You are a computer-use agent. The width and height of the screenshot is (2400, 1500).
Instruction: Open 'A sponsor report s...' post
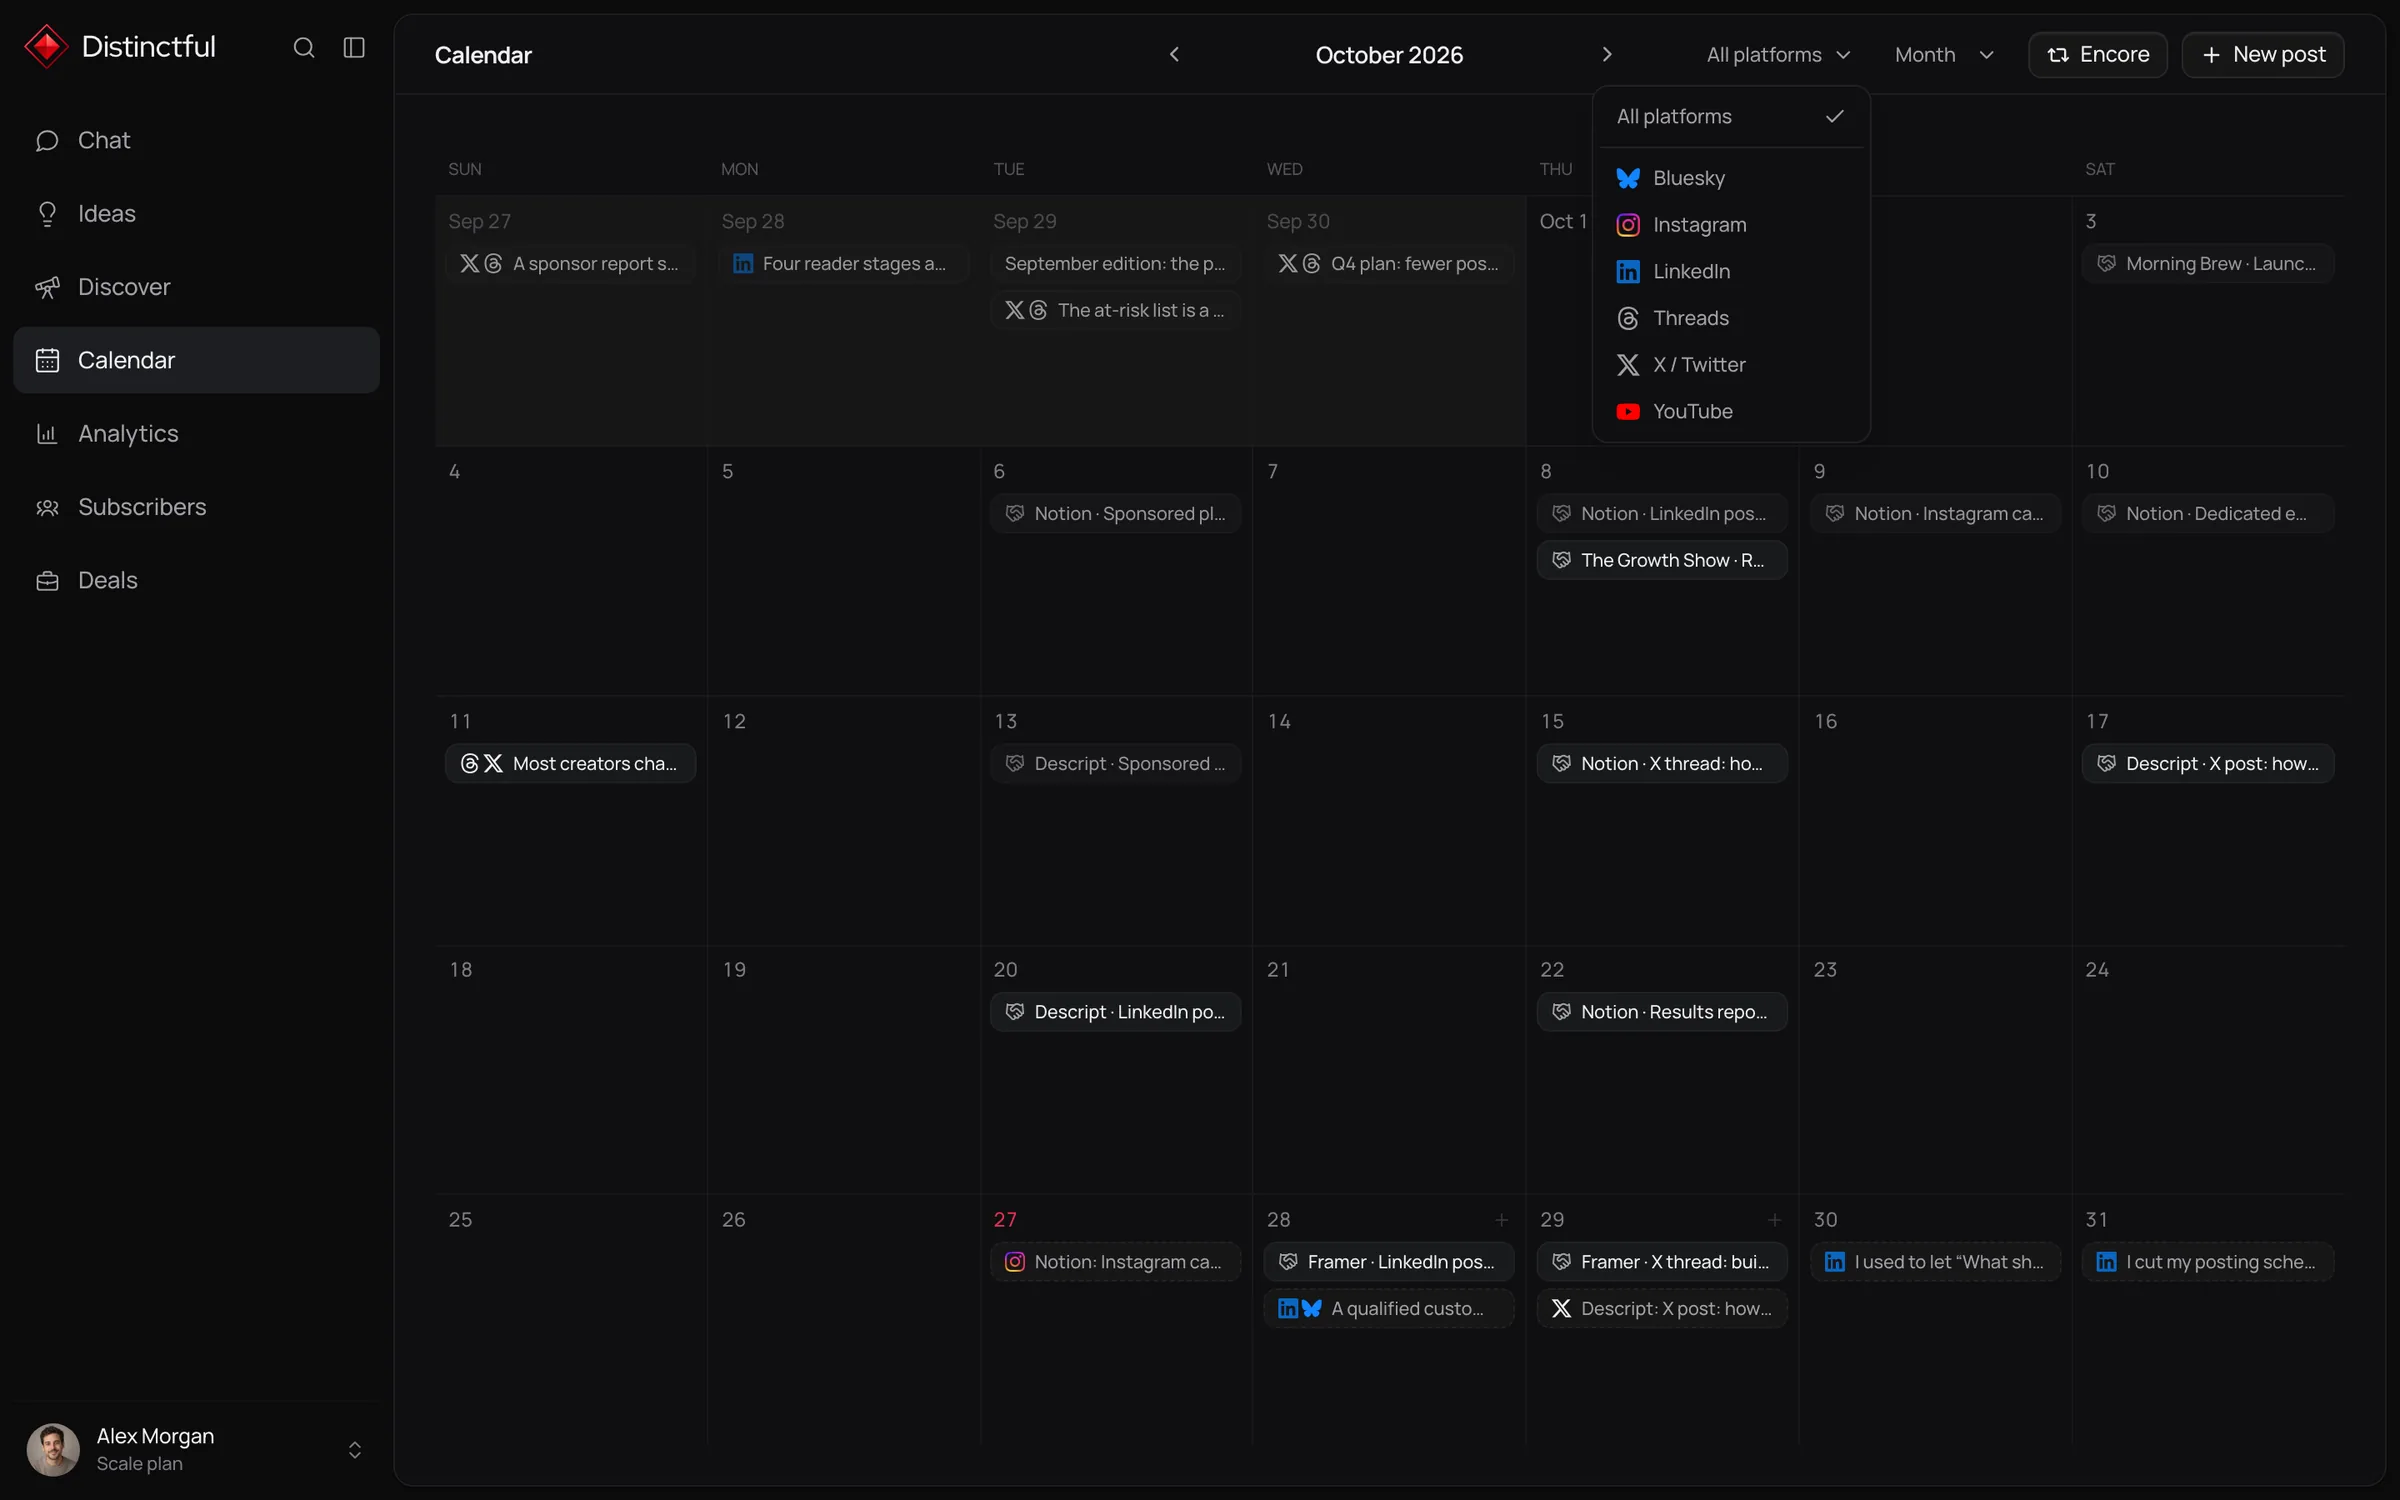[x=570, y=264]
